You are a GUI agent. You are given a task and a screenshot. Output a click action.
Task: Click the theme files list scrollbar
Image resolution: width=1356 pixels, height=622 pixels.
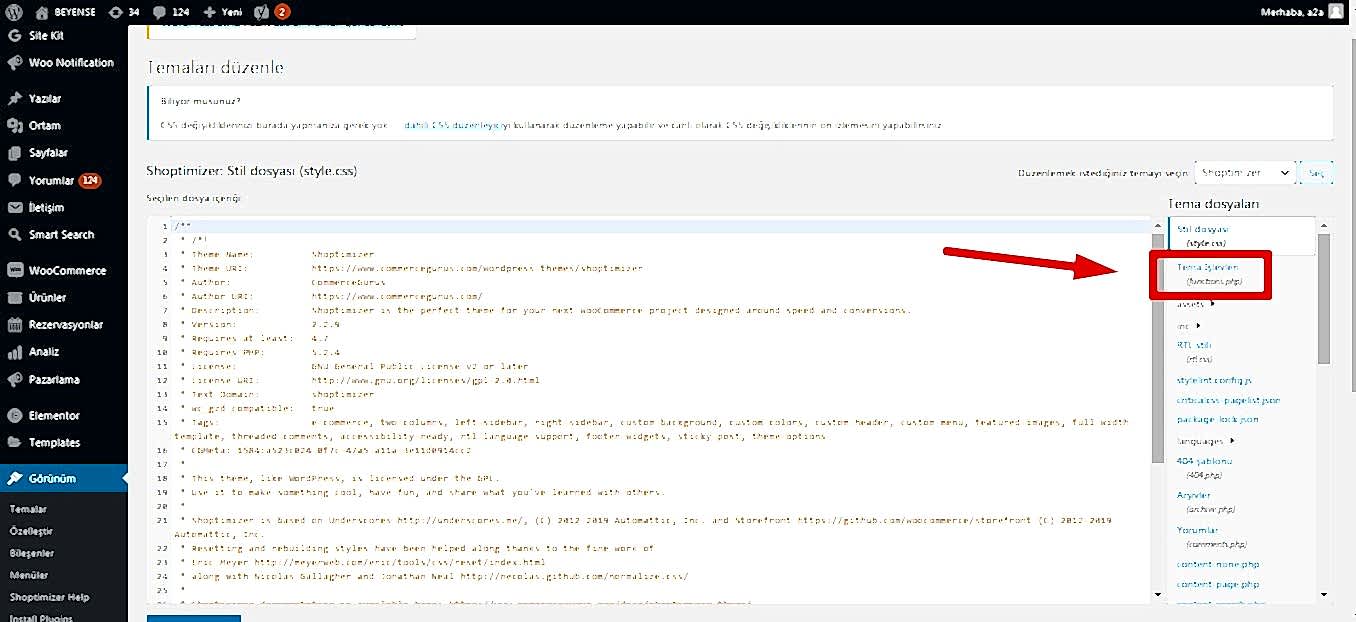[1324, 300]
